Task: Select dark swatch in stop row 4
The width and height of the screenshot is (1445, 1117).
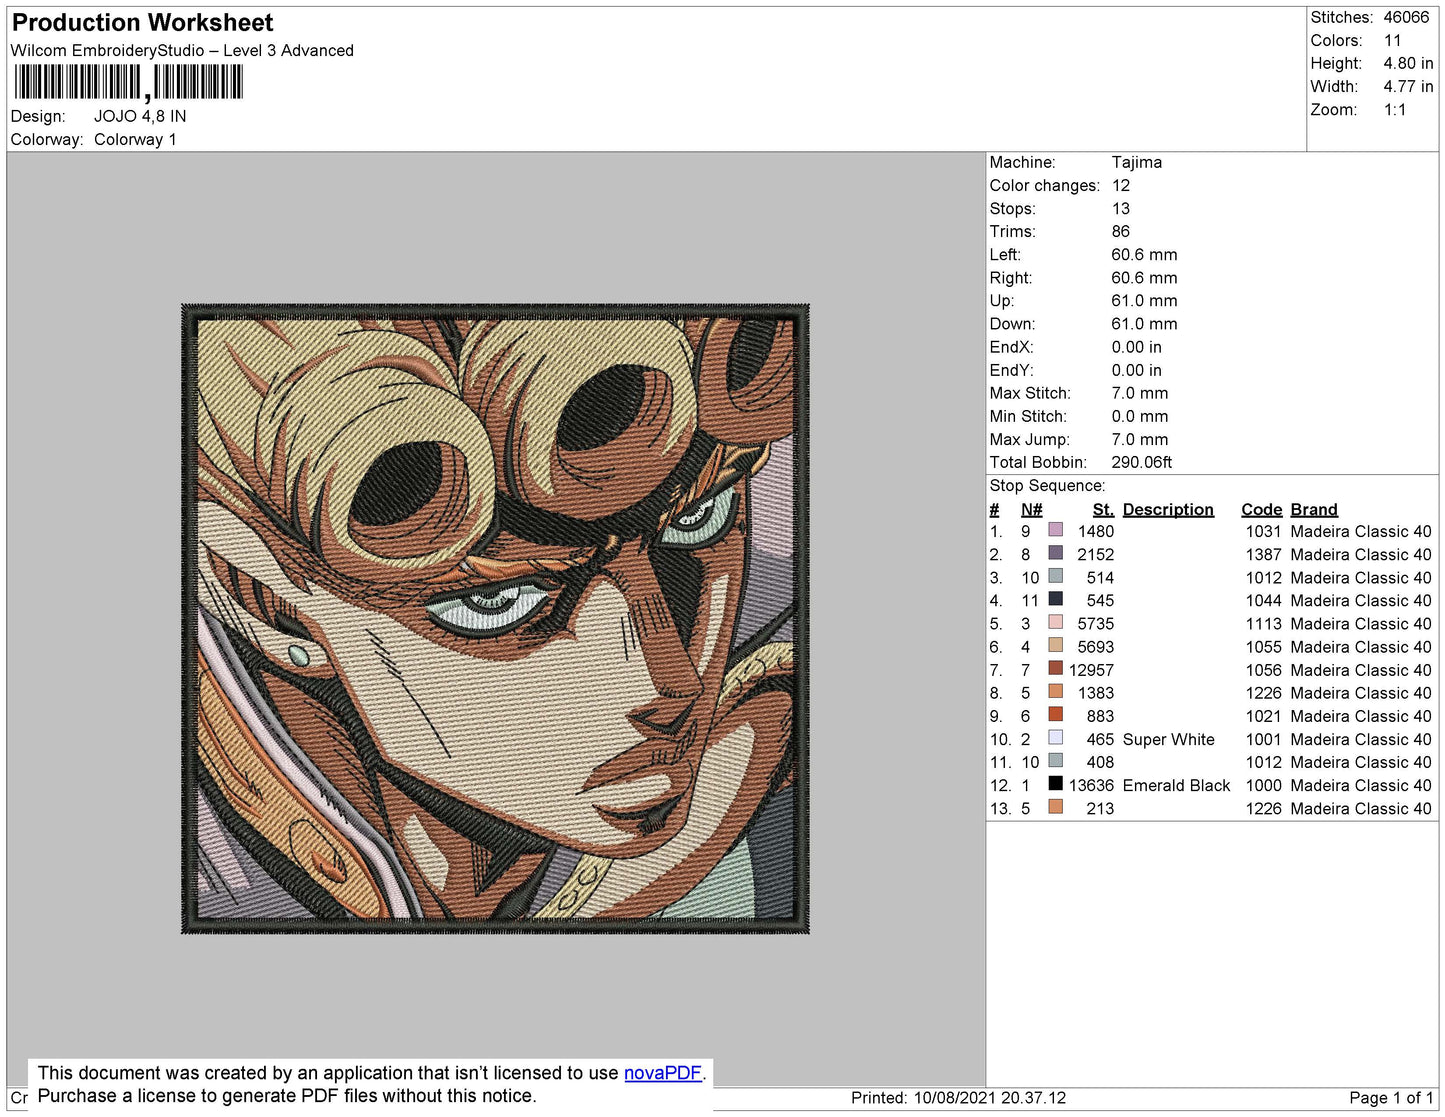Action: click(x=1055, y=599)
